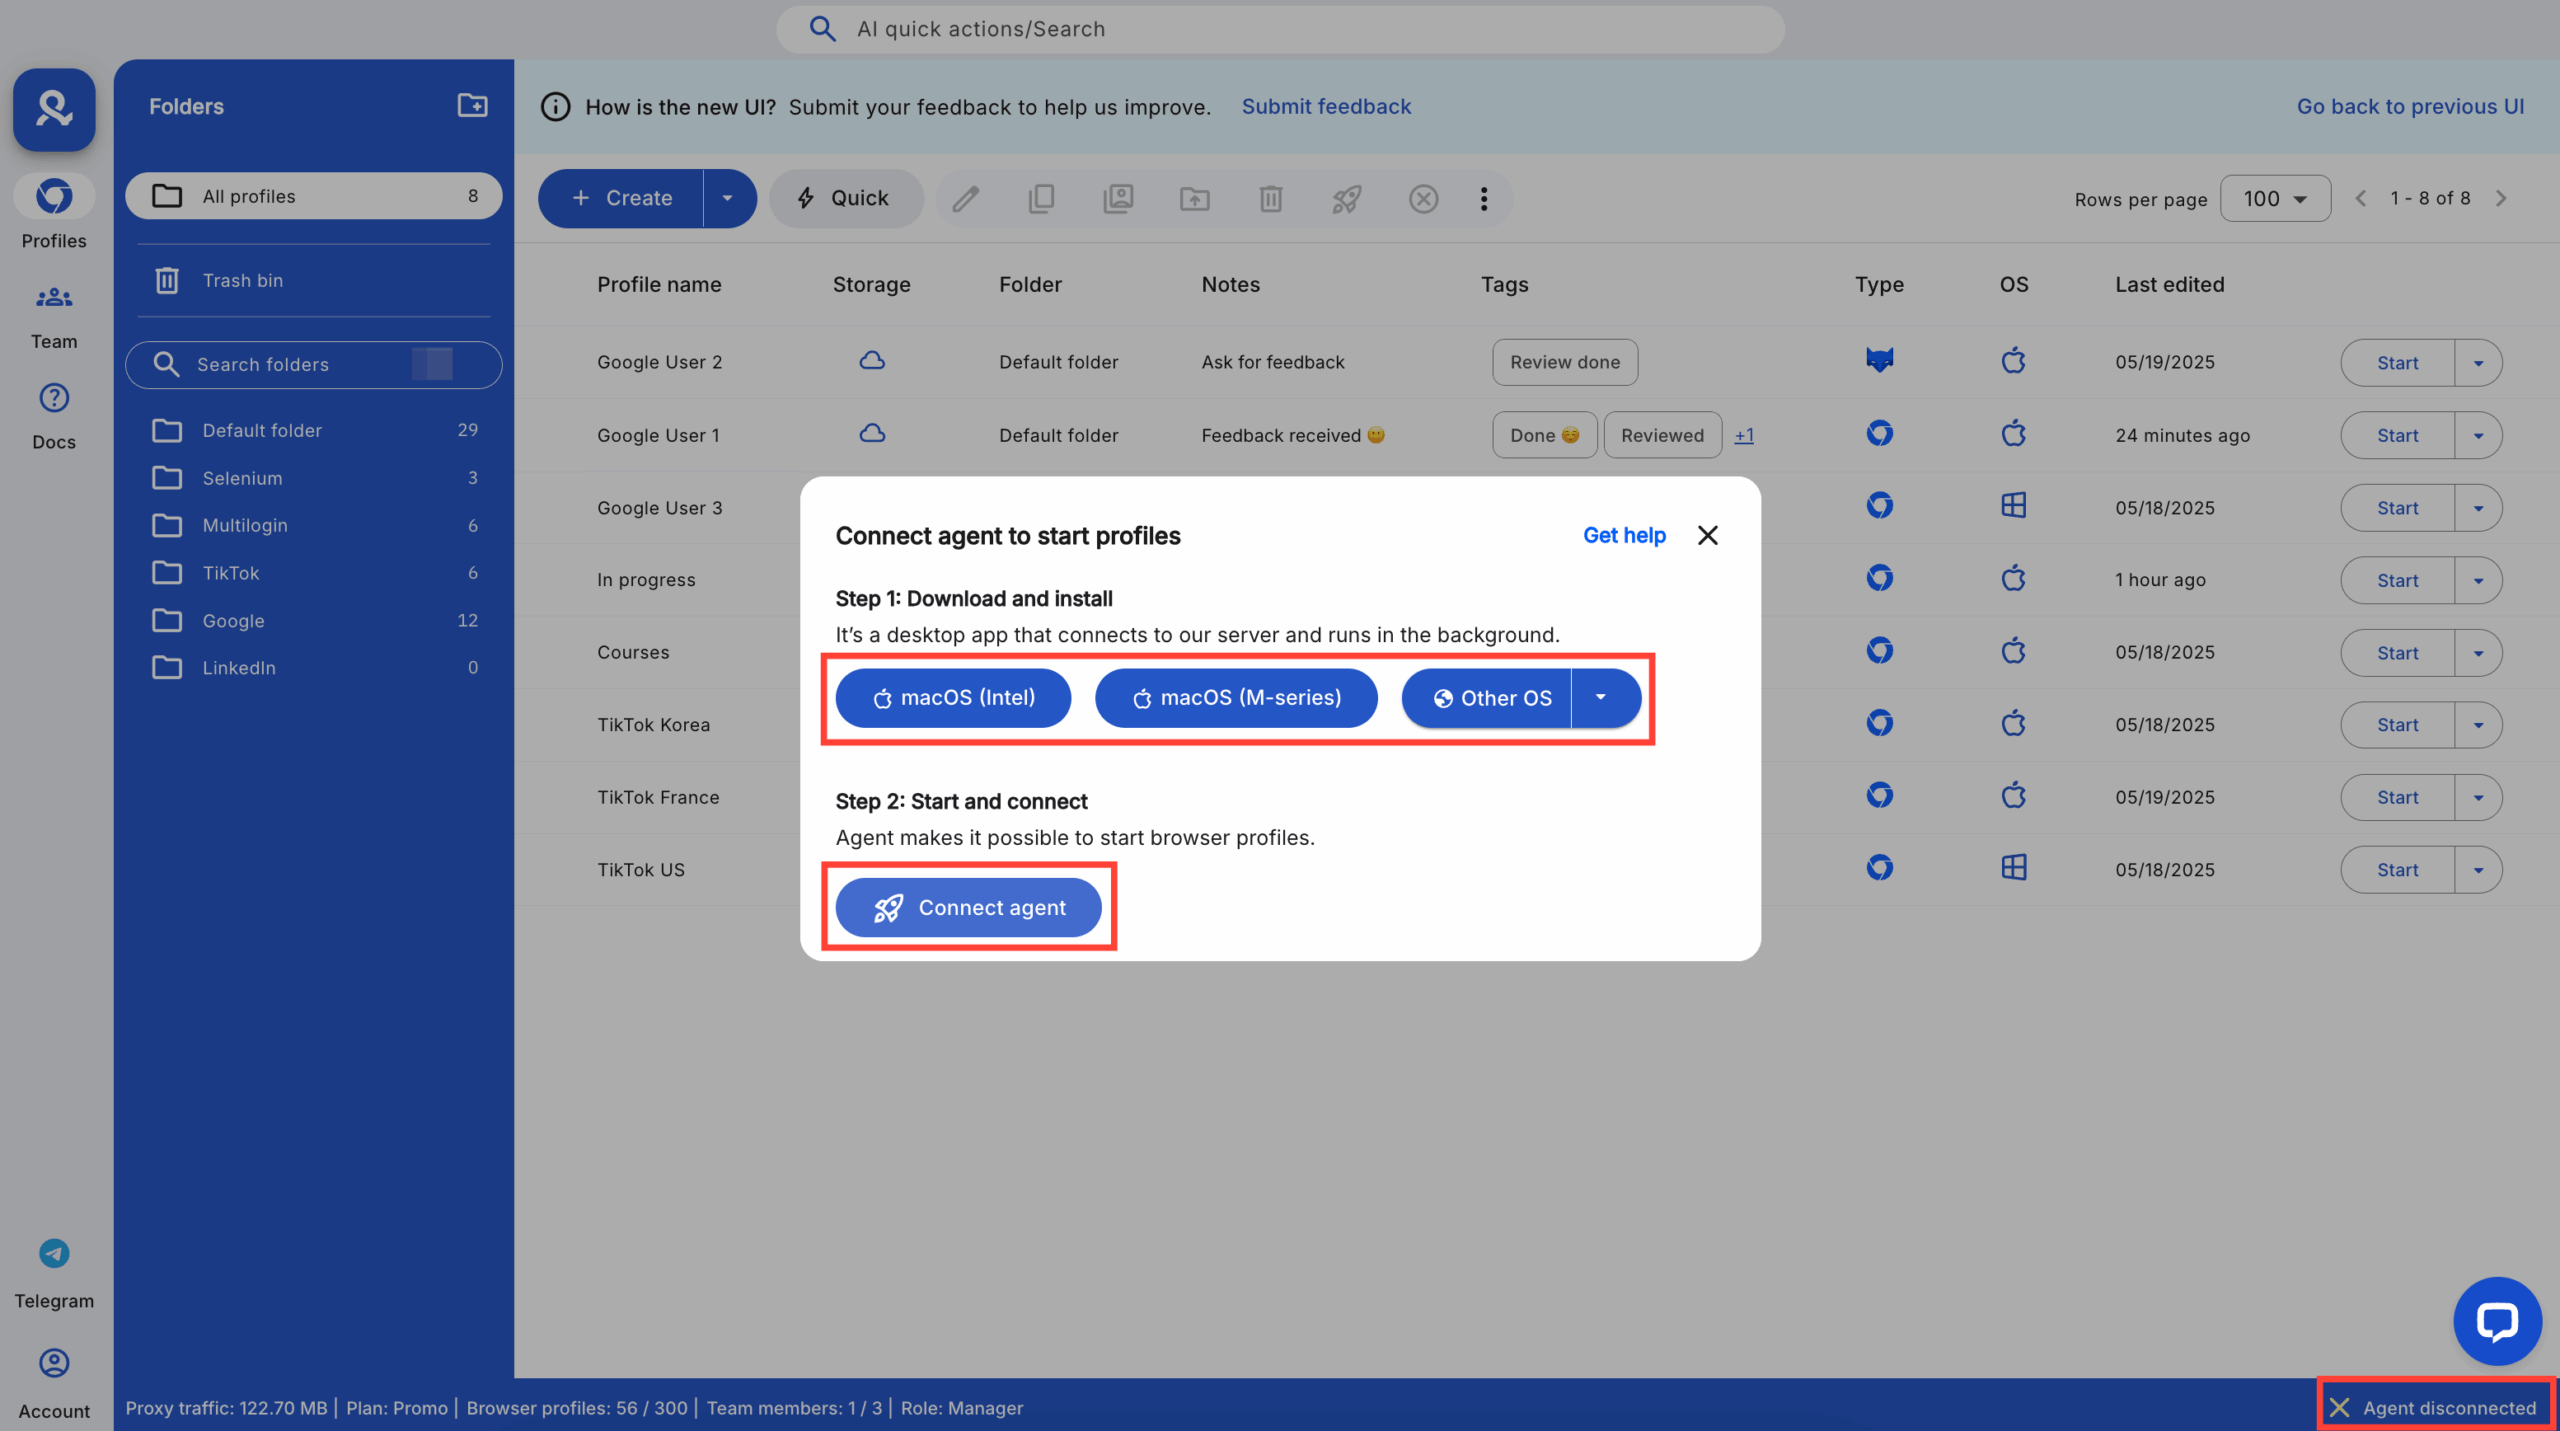
Task: Select the Selenium folder
Action: [x=242, y=478]
